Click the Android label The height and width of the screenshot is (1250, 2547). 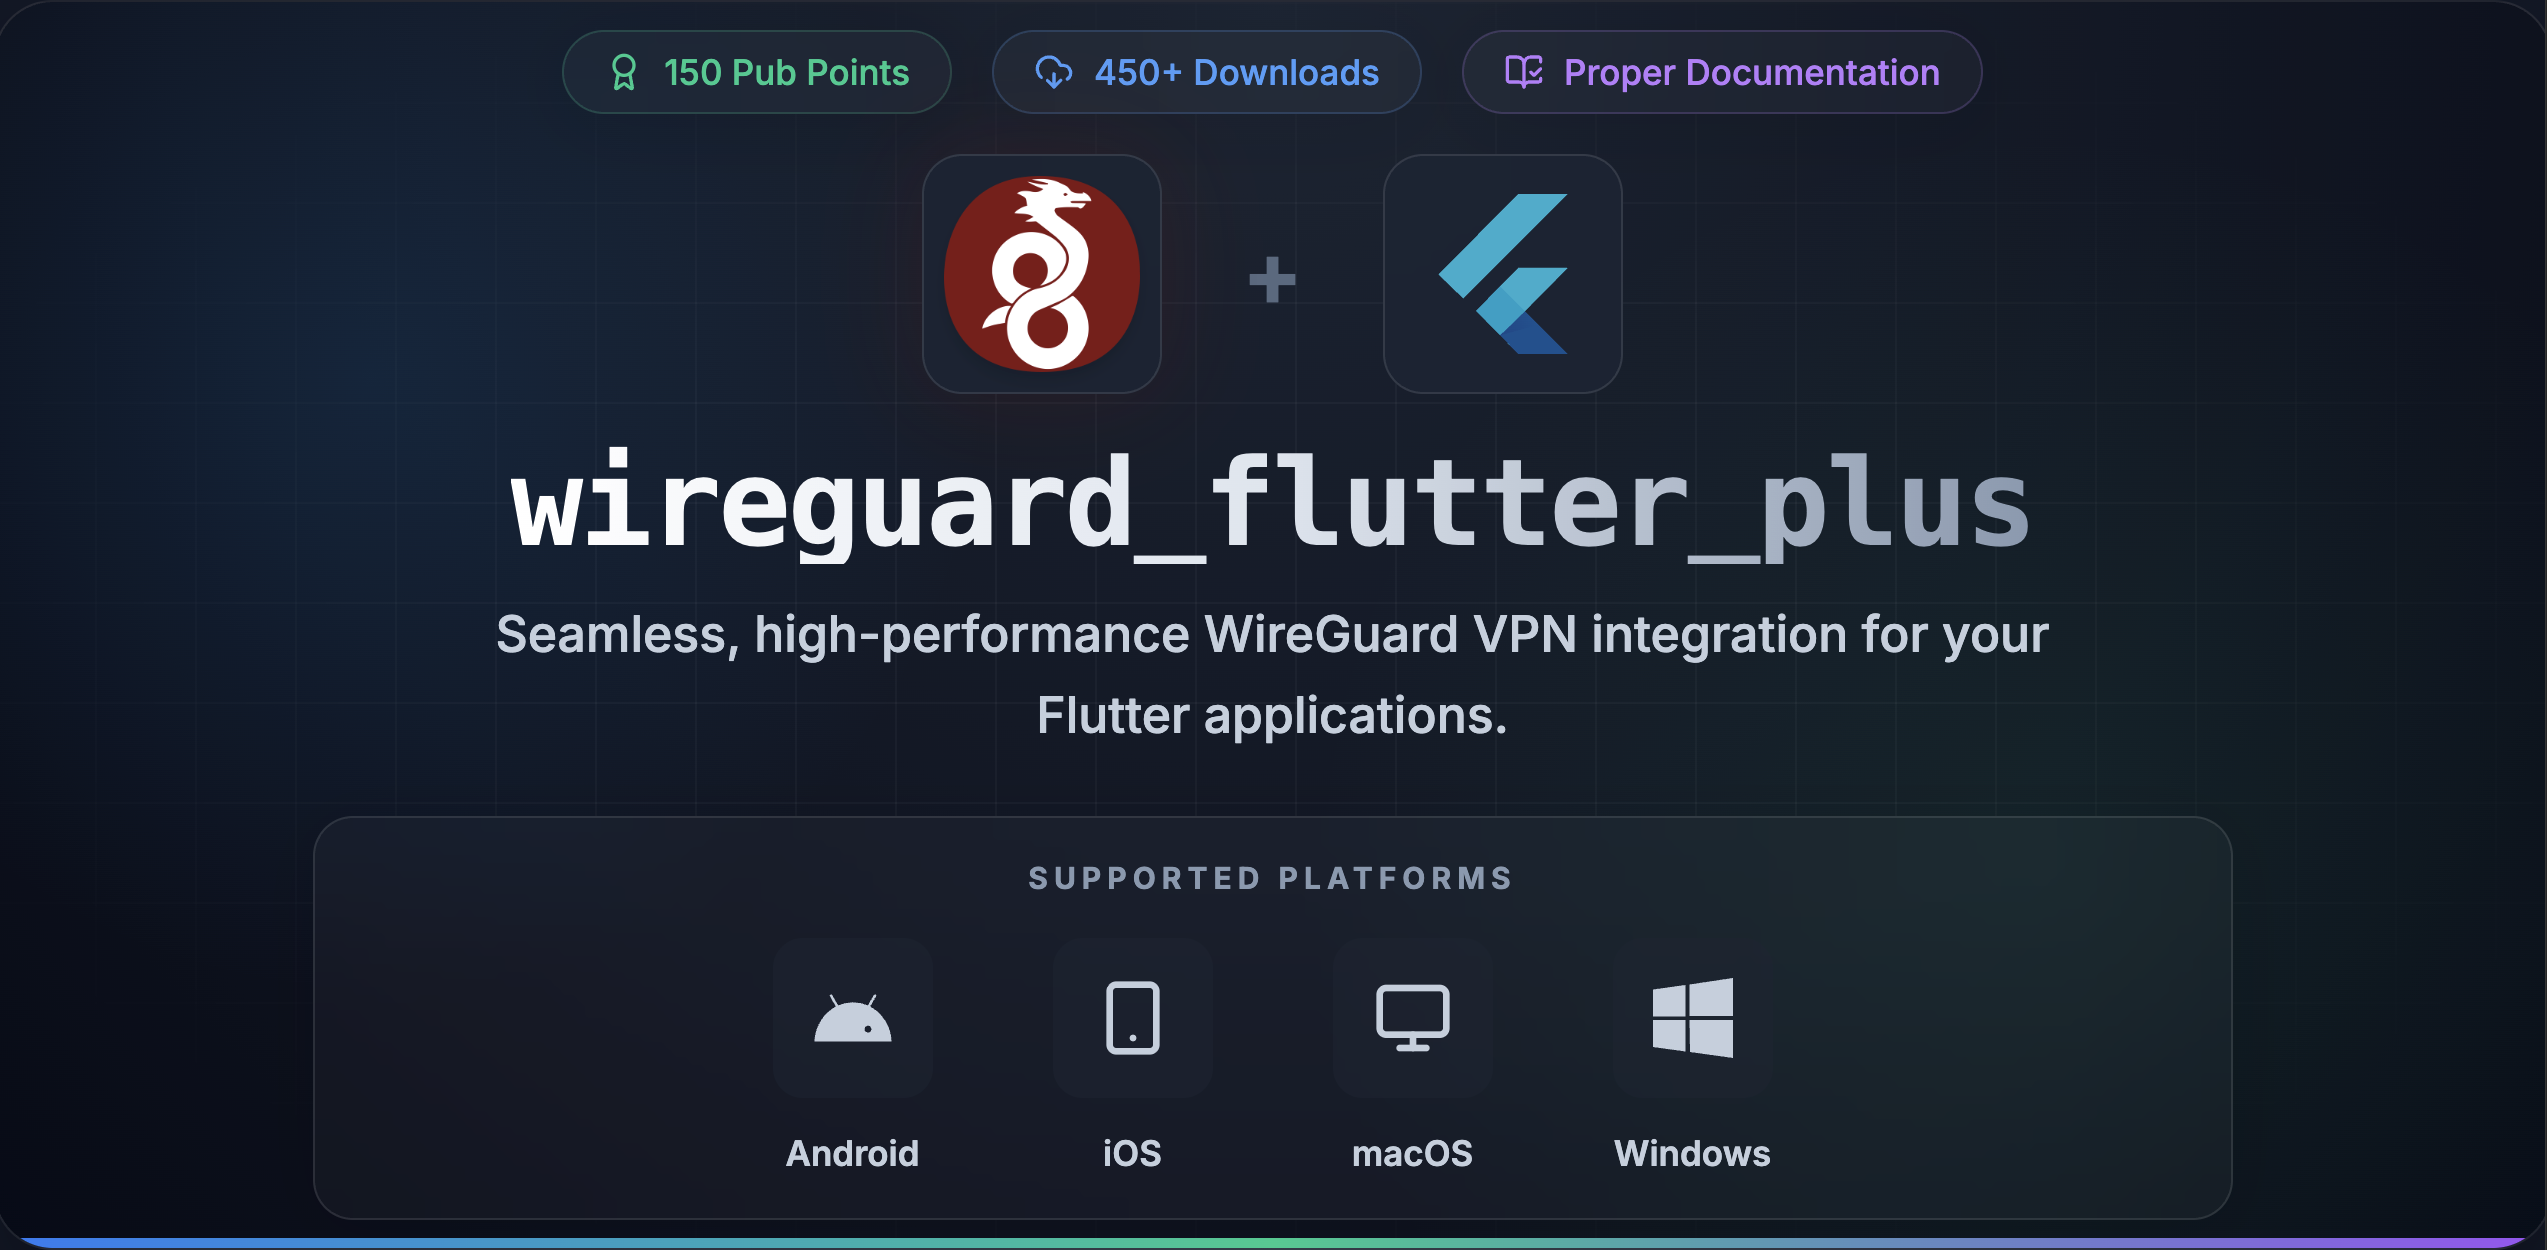pos(852,1153)
